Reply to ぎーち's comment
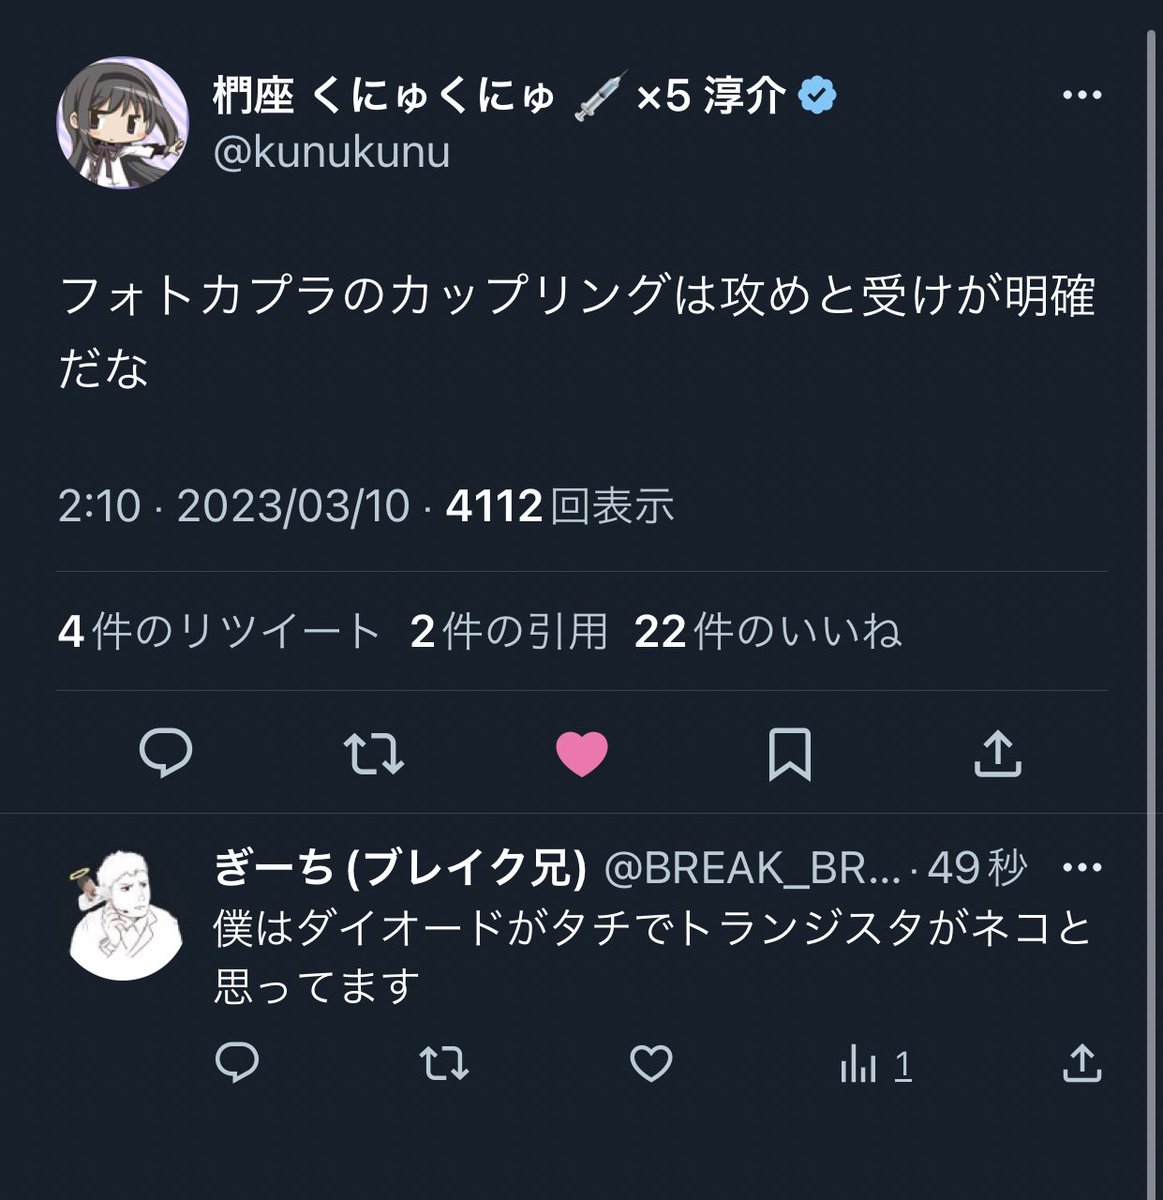The height and width of the screenshot is (1200, 1163). pos(237,1064)
